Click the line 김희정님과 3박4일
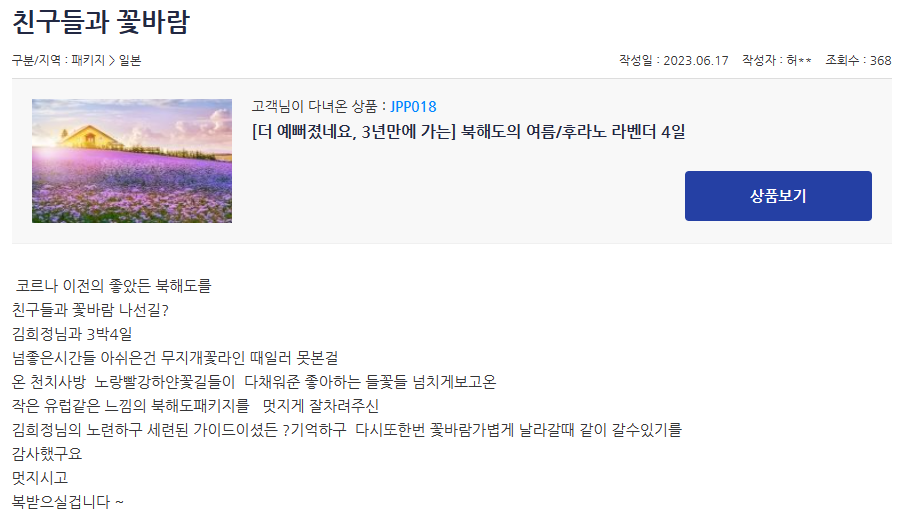The image size is (900, 525). tap(72, 334)
